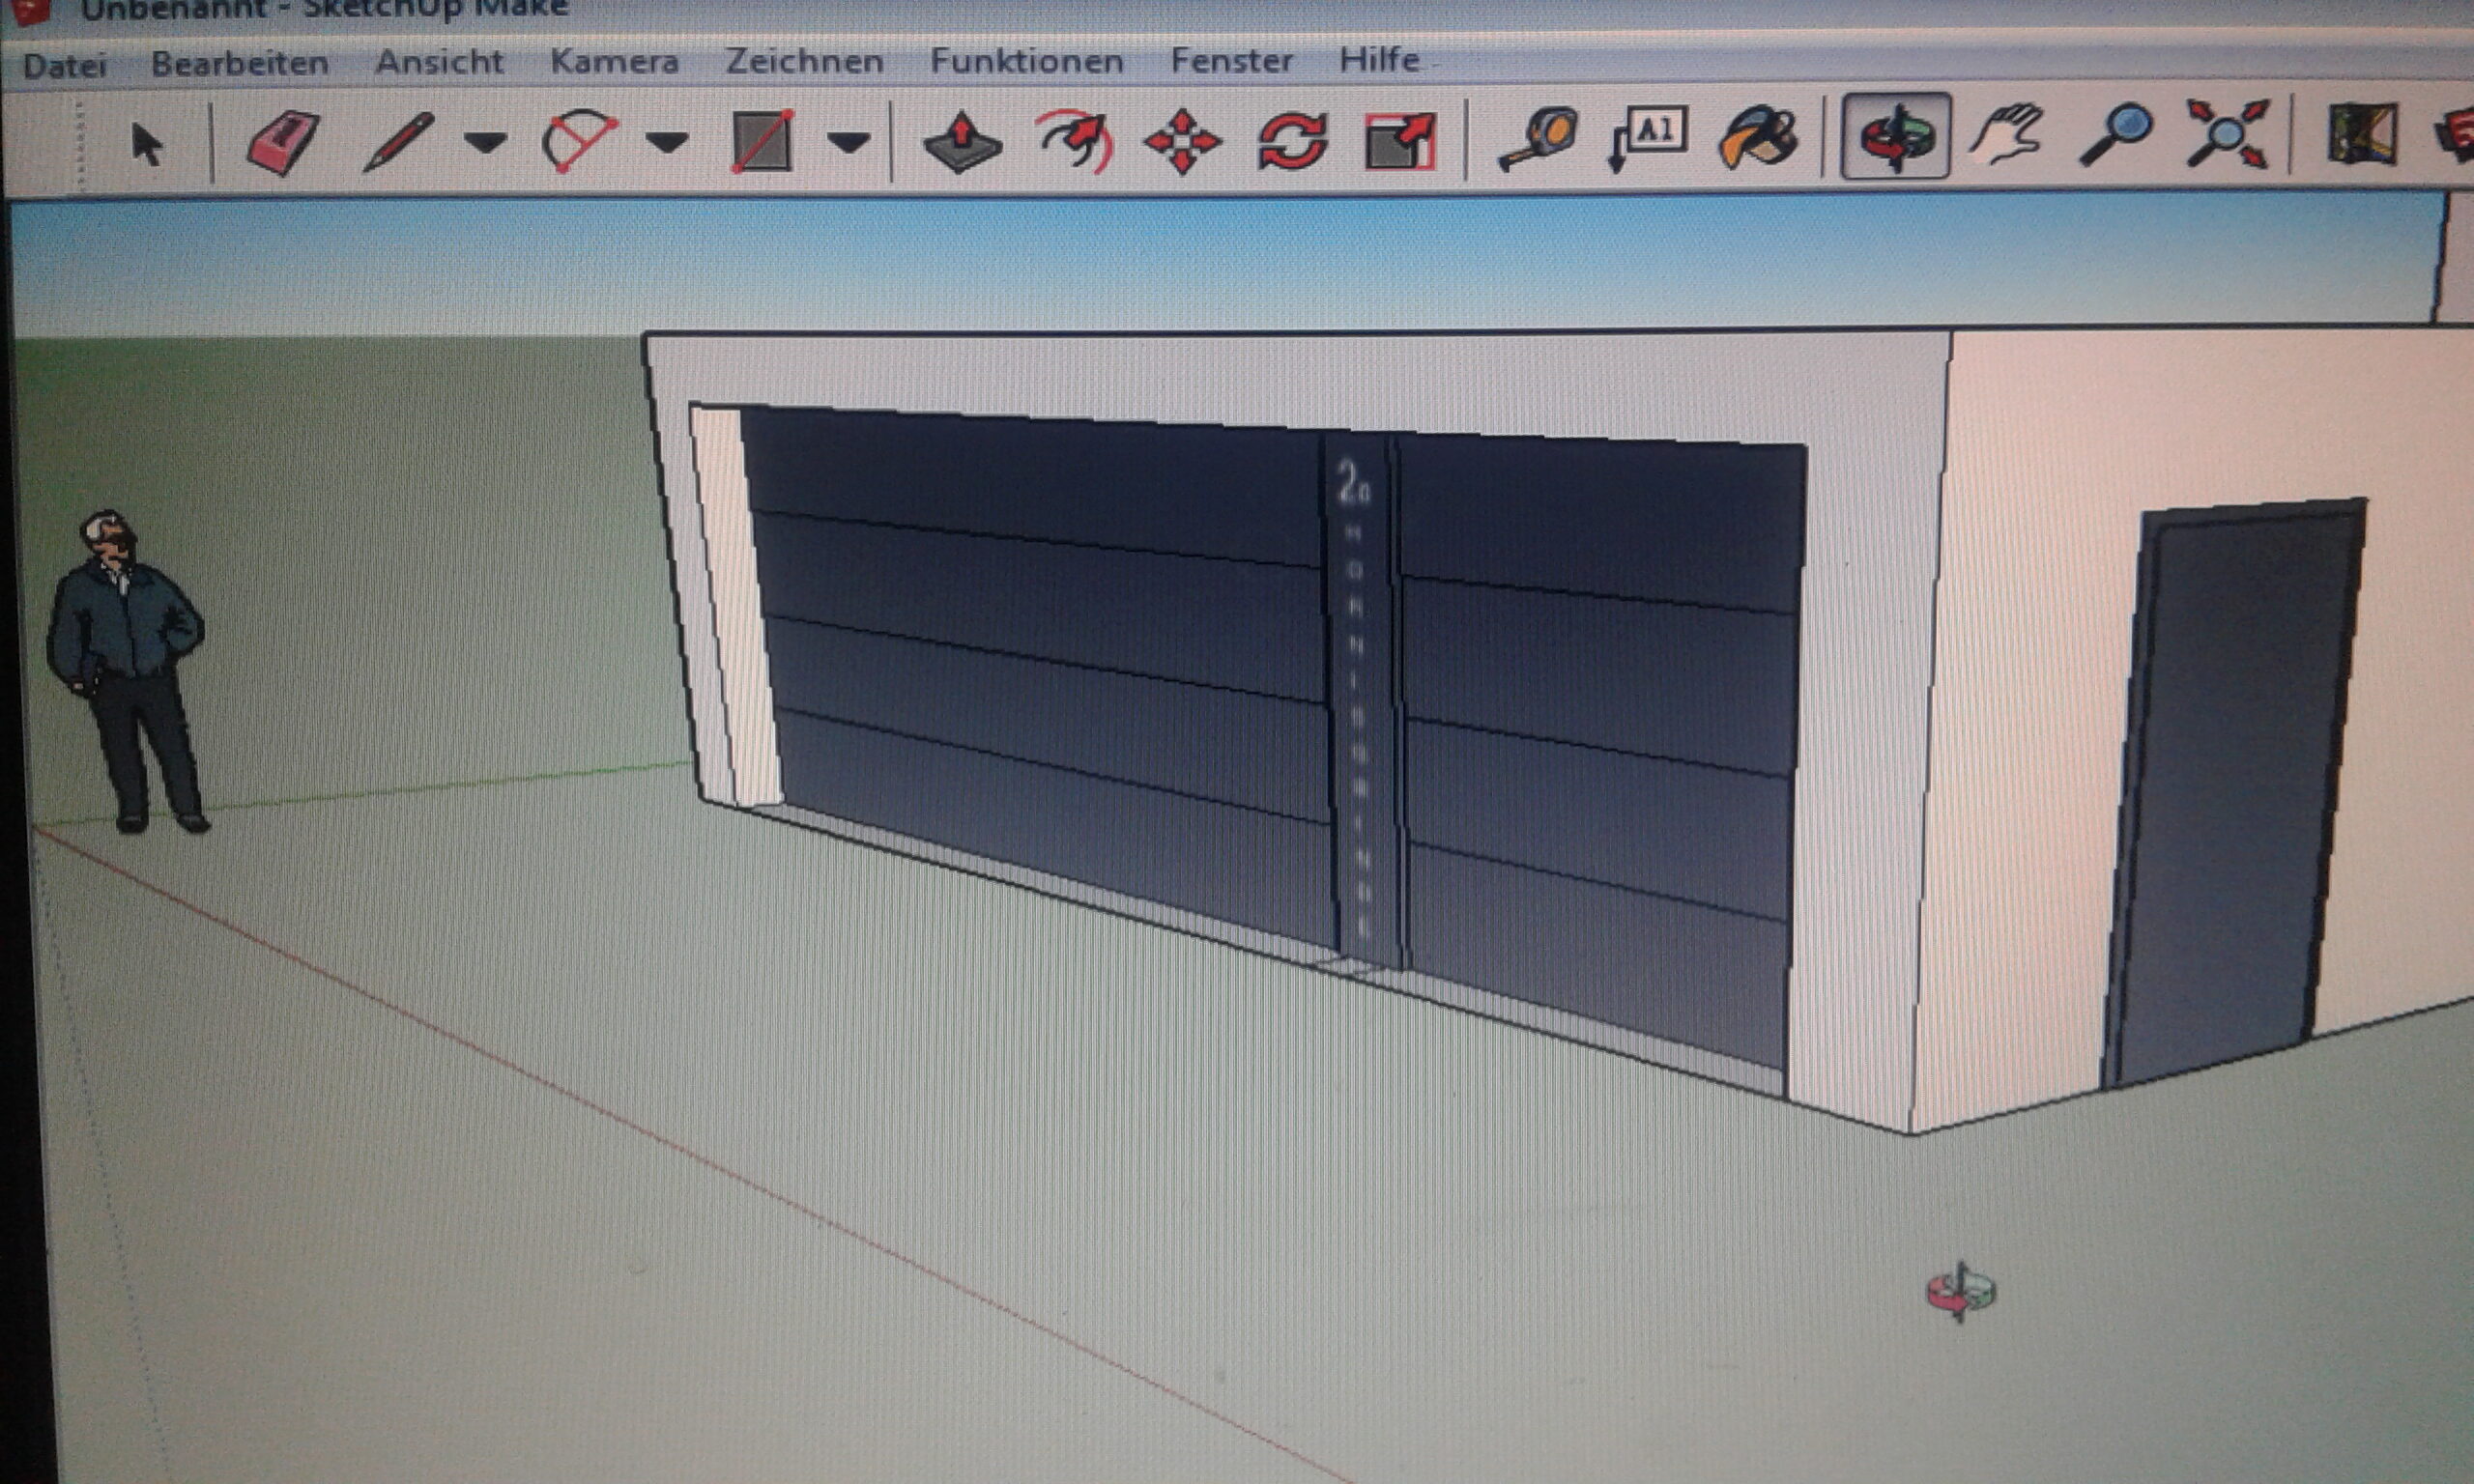The width and height of the screenshot is (2474, 1484).
Task: Click the Zoom Extents tool
Action: pos(2226,133)
